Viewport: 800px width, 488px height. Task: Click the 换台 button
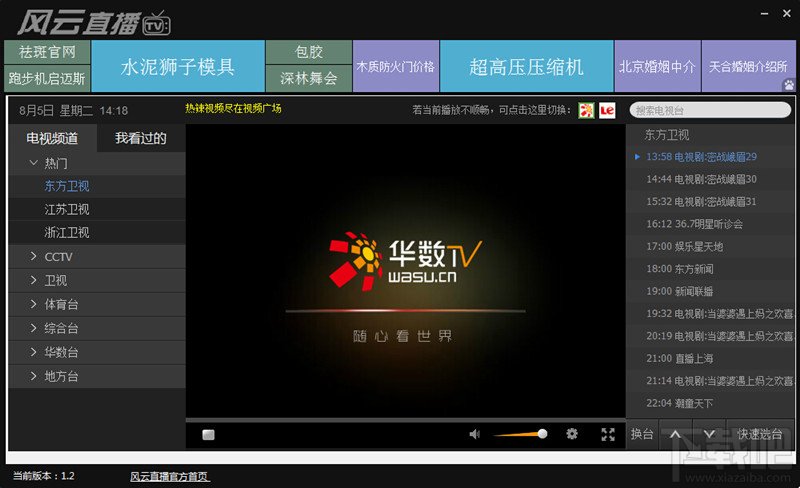pyautogui.click(x=642, y=434)
